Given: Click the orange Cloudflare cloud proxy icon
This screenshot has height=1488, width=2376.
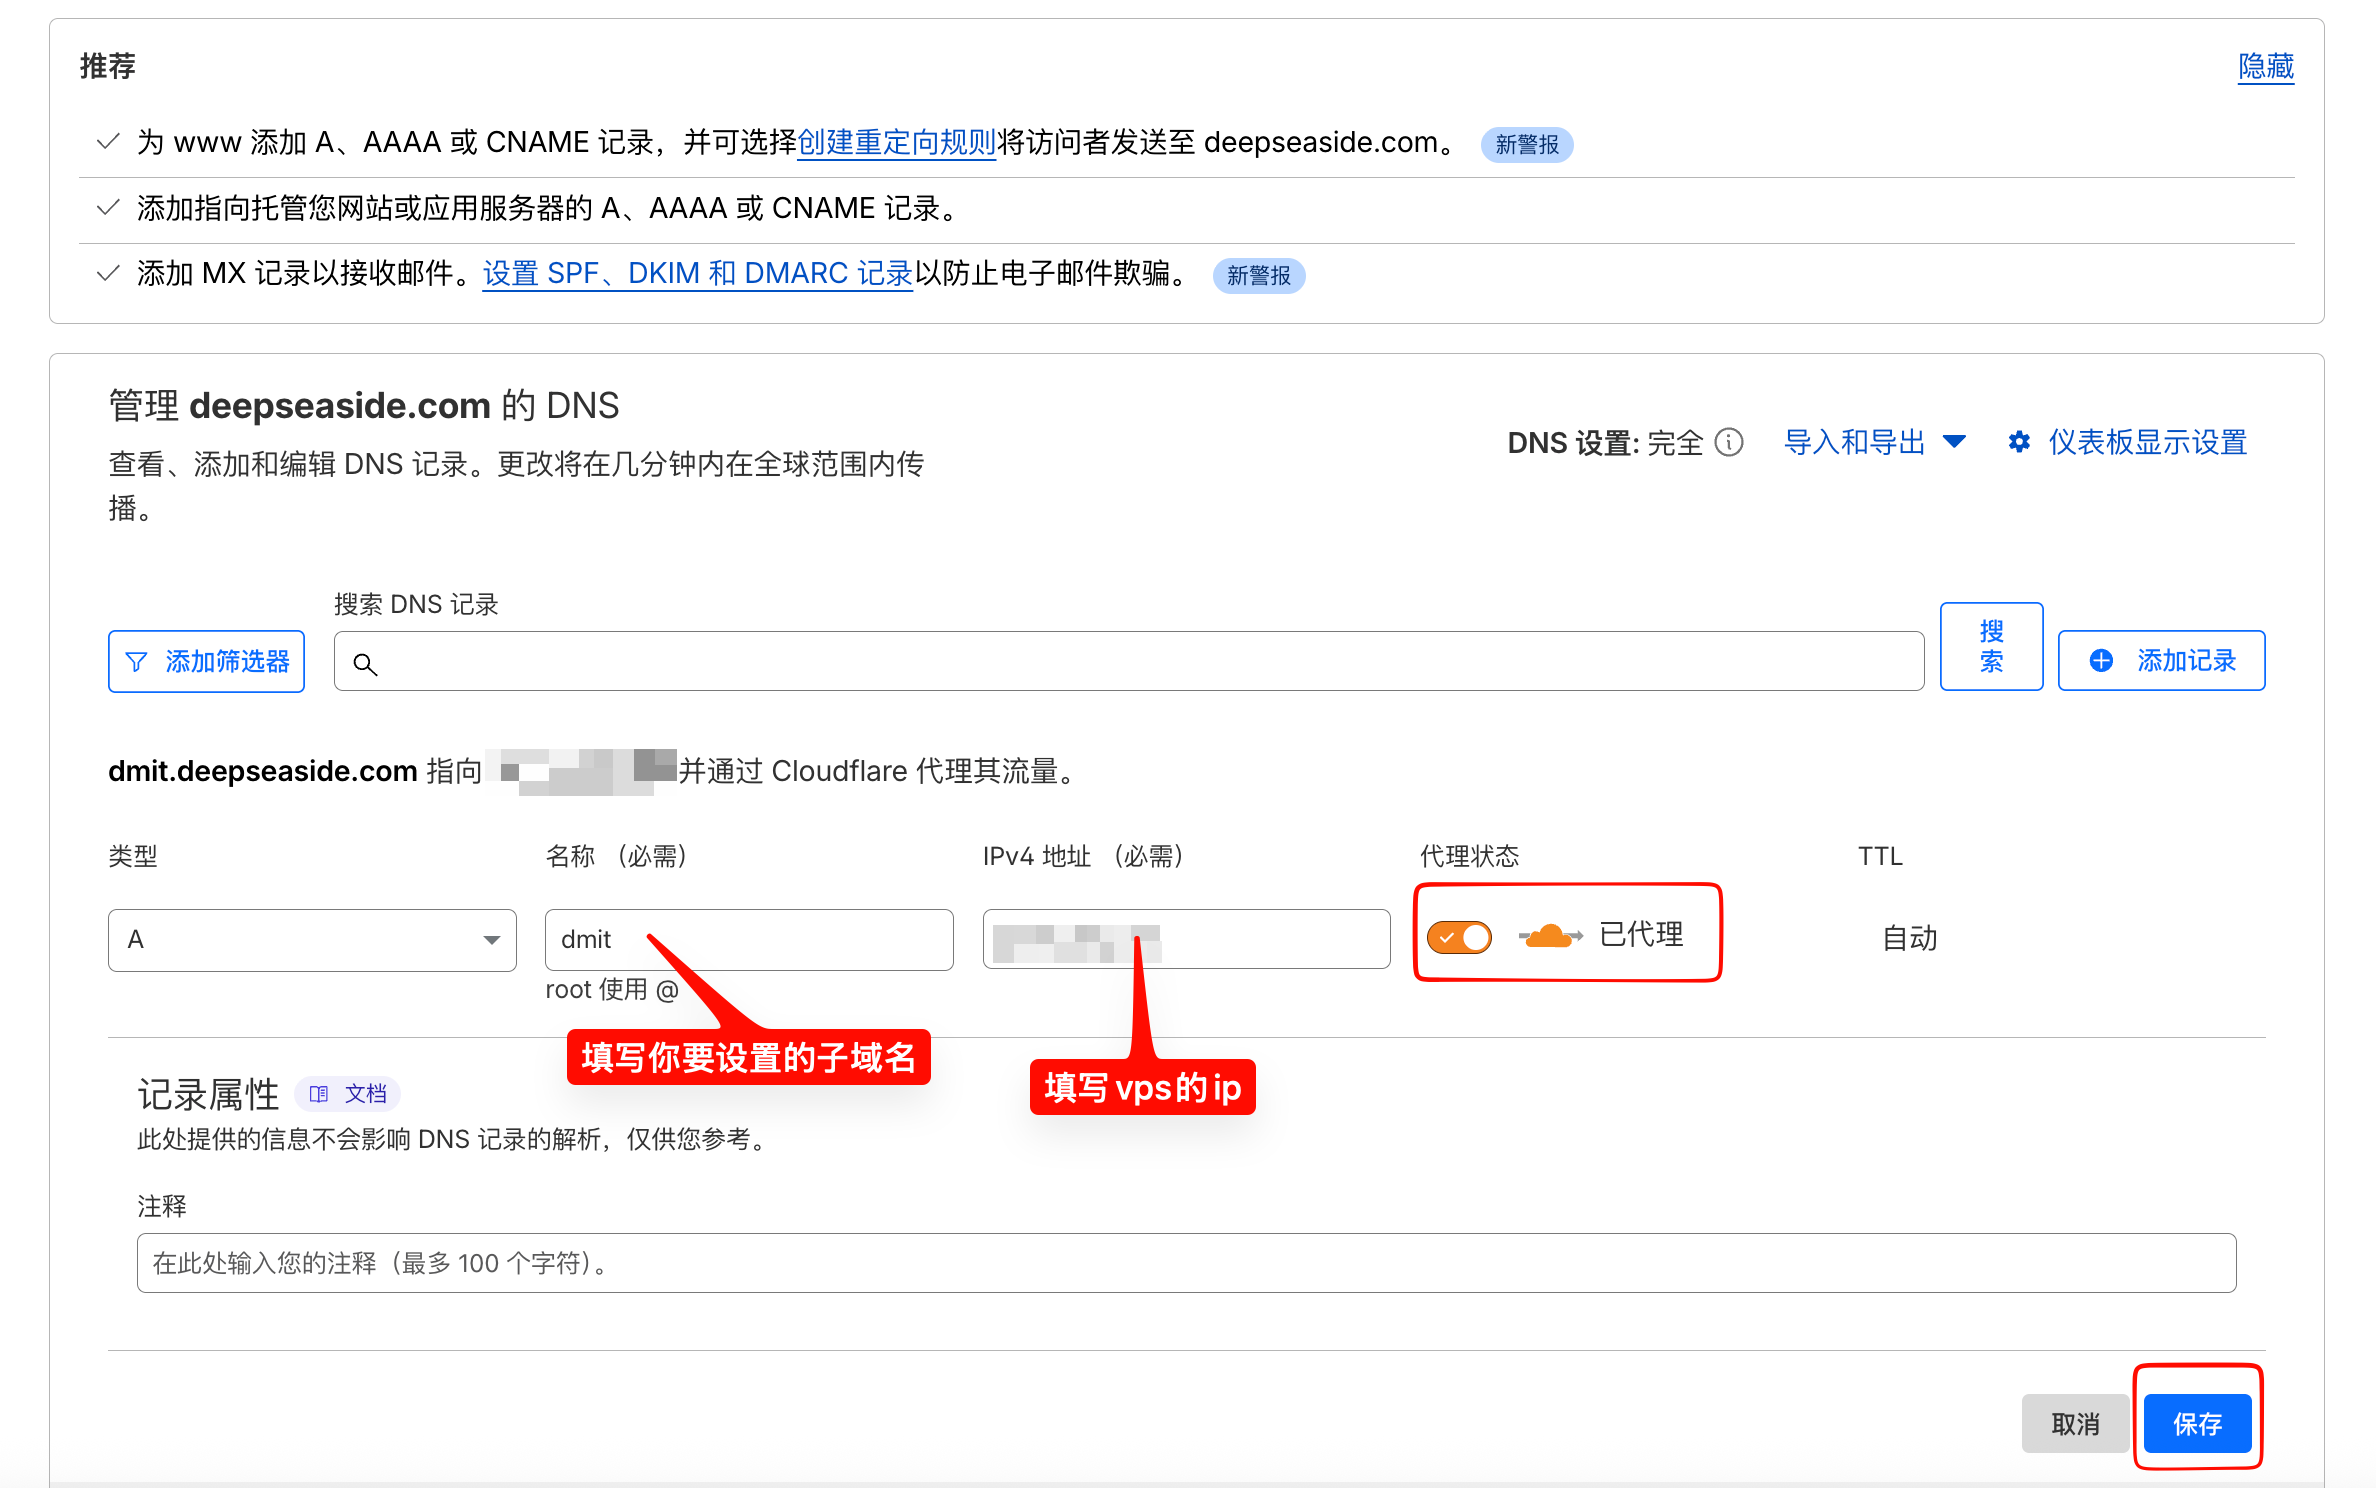Looking at the screenshot, I should [x=1550, y=937].
